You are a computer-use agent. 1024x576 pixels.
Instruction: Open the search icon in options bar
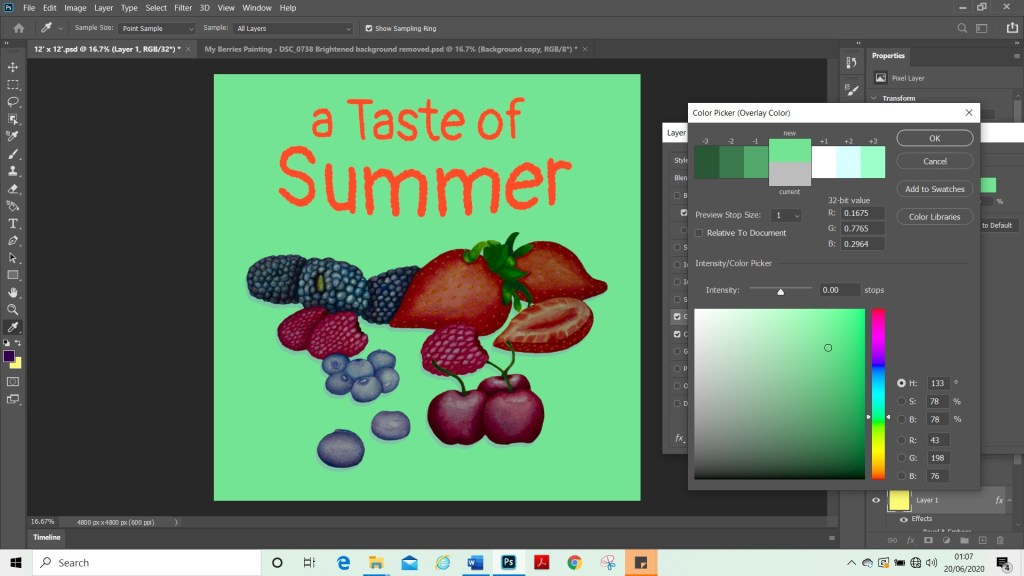point(962,28)
